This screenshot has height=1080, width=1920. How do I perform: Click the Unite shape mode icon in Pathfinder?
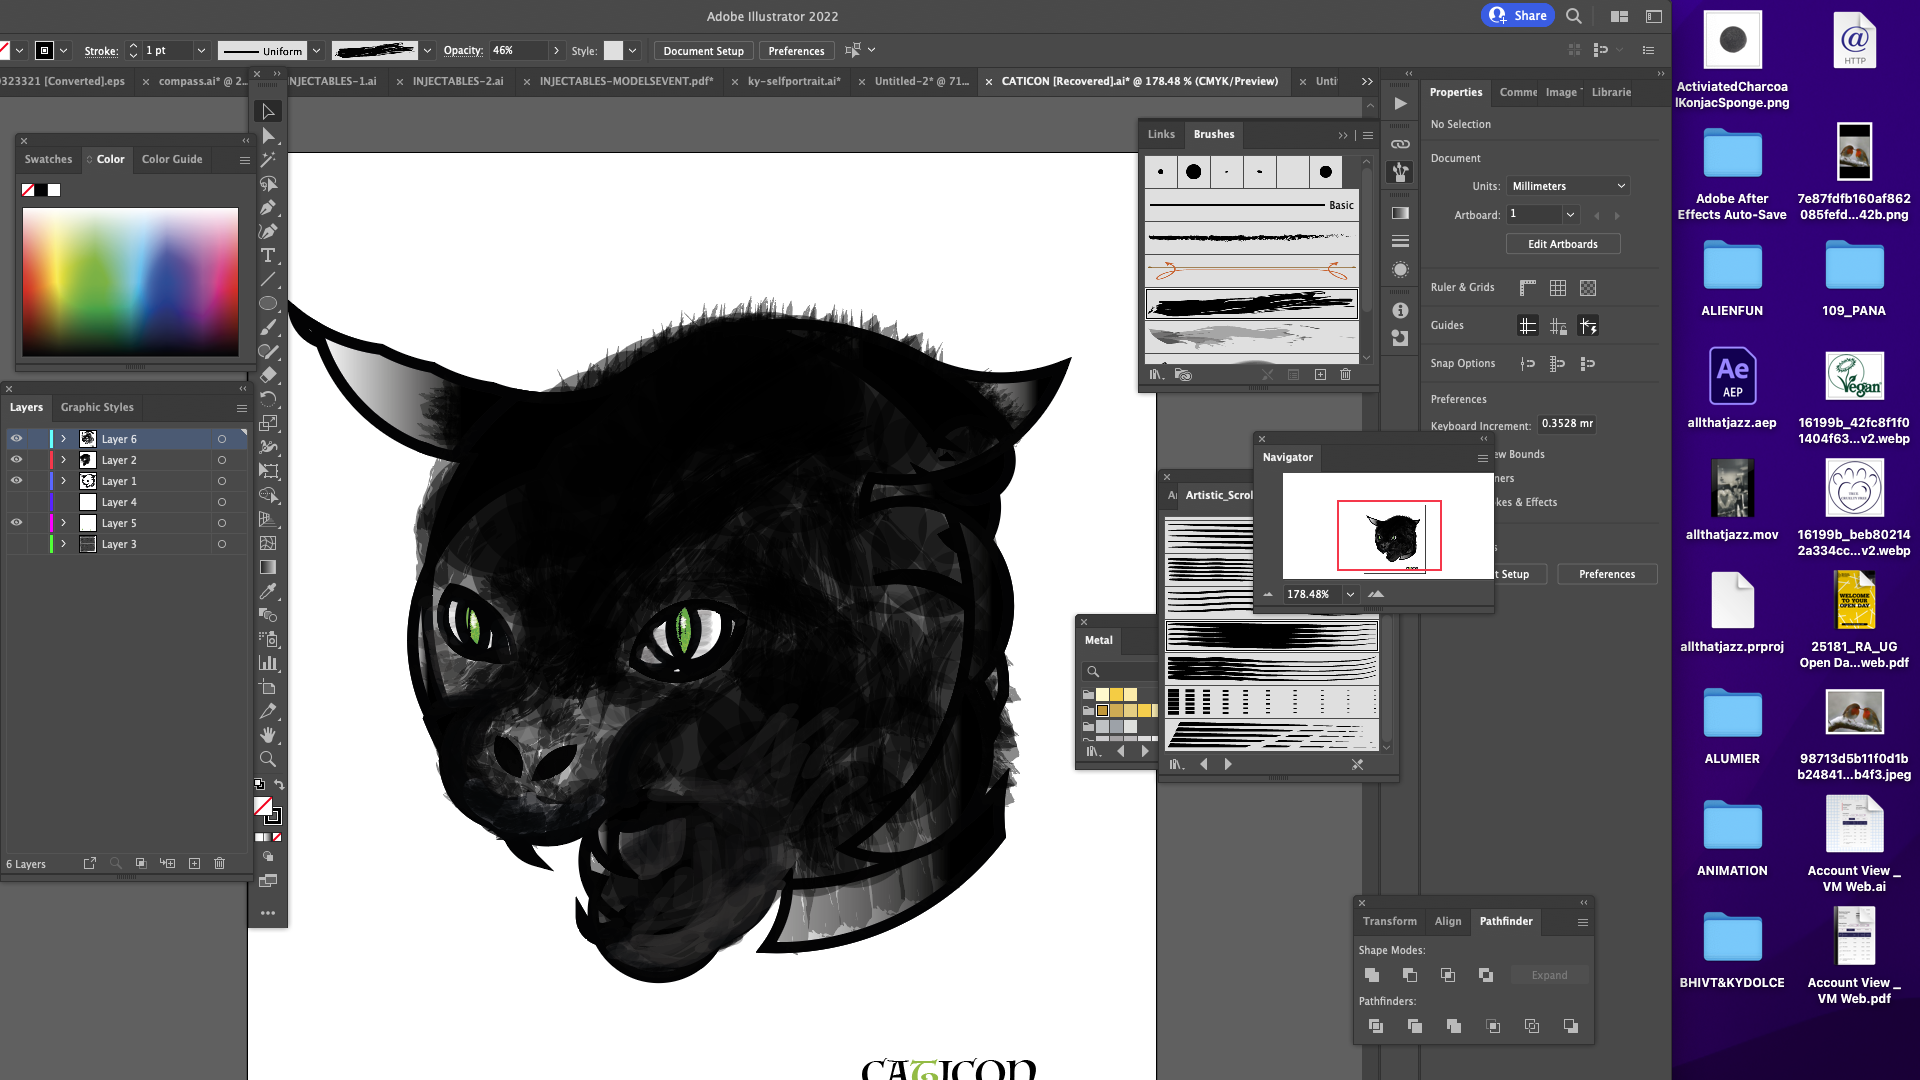pos(1372,975)
